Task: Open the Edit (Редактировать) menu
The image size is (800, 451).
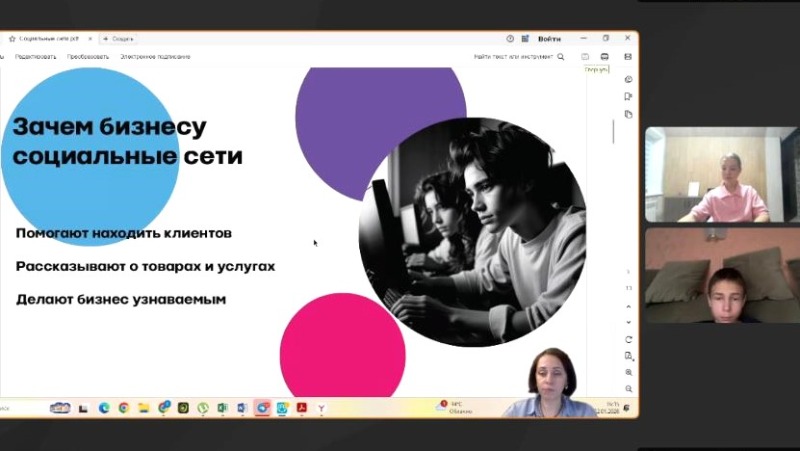Action: coord(35,57)
